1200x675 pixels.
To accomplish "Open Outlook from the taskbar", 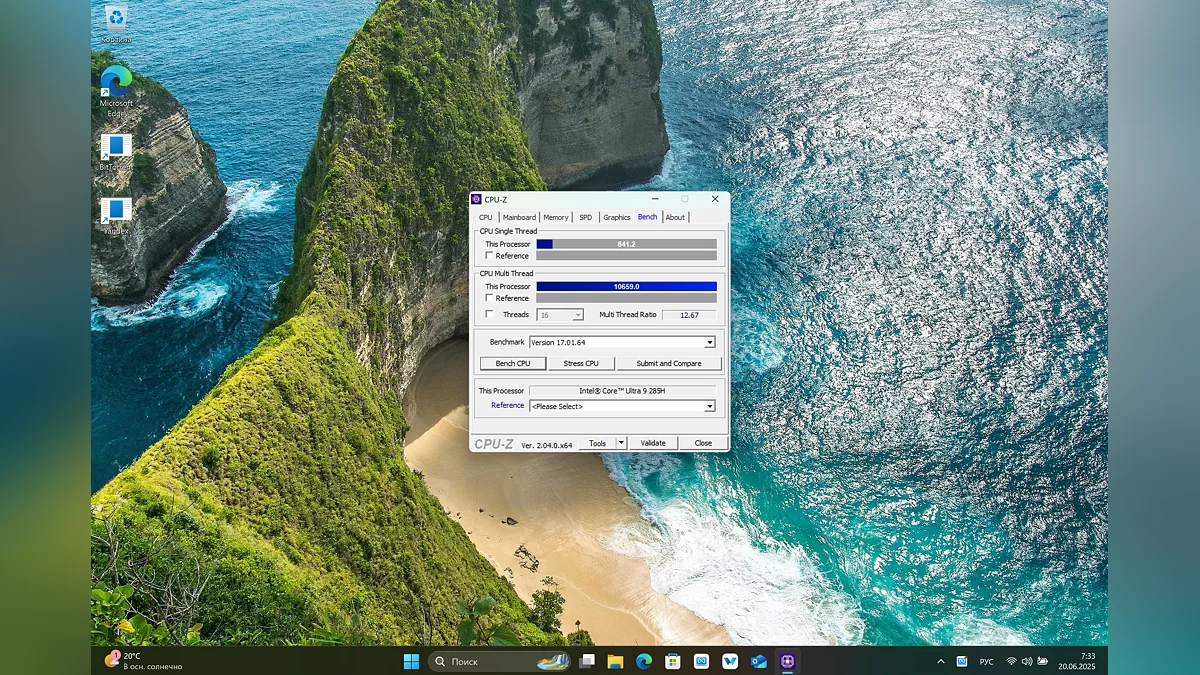I will (x=759, y=661).
